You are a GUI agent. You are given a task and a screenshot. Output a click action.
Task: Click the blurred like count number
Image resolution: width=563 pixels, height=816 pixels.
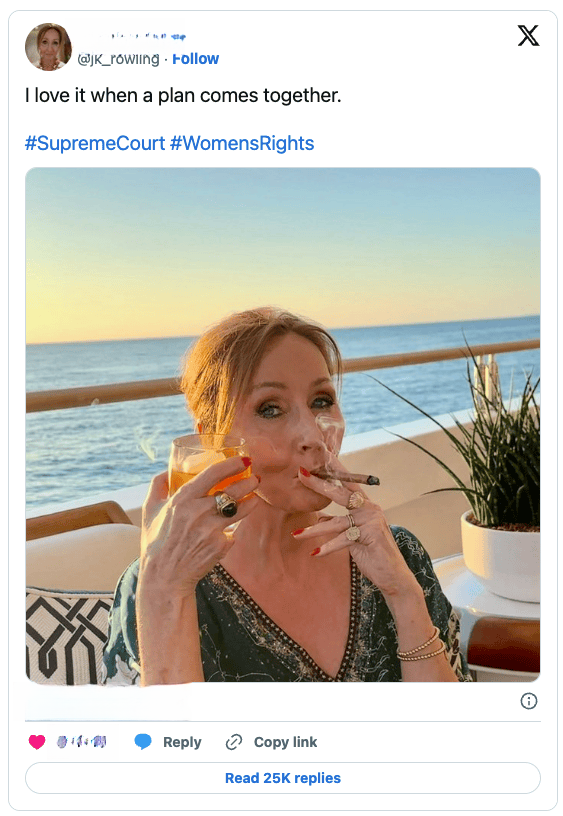[81, 742]
